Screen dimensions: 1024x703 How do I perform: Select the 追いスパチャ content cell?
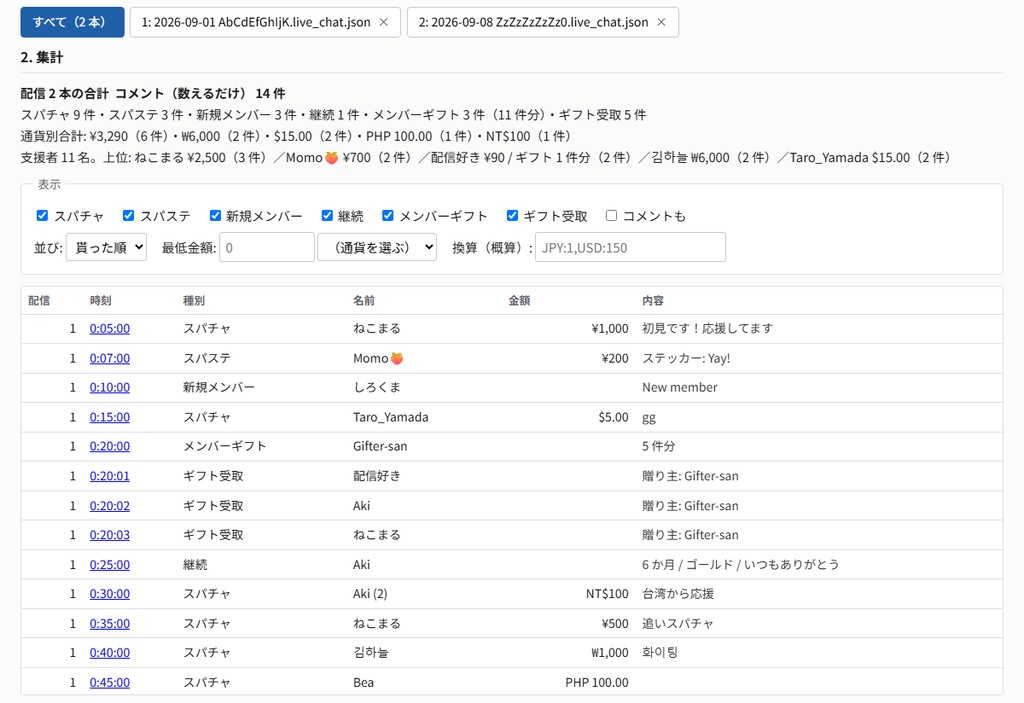(678, 623)
